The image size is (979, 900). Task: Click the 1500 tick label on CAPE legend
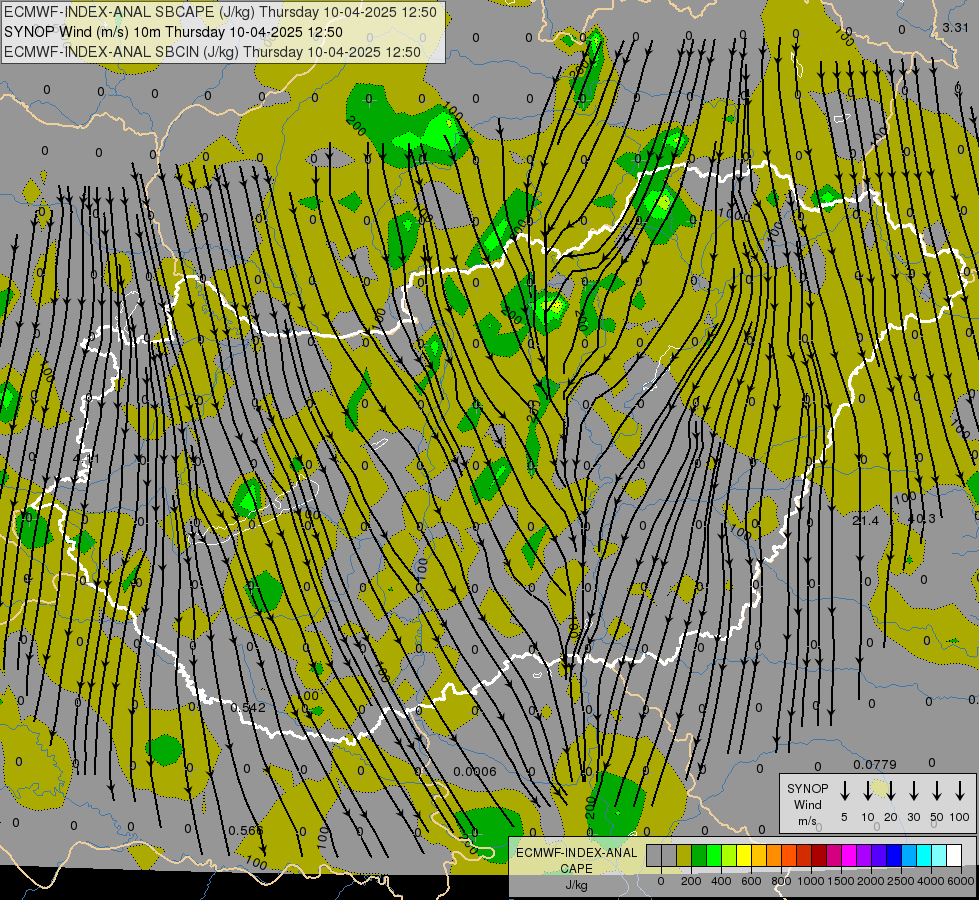click(841, 881)
